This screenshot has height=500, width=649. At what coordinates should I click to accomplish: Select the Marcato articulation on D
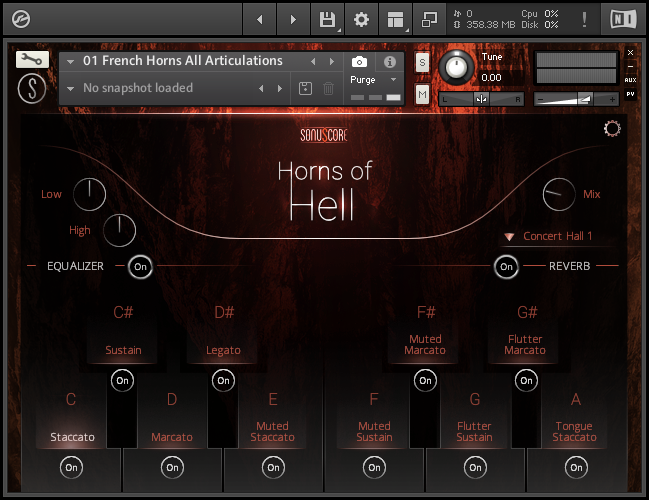172,437
